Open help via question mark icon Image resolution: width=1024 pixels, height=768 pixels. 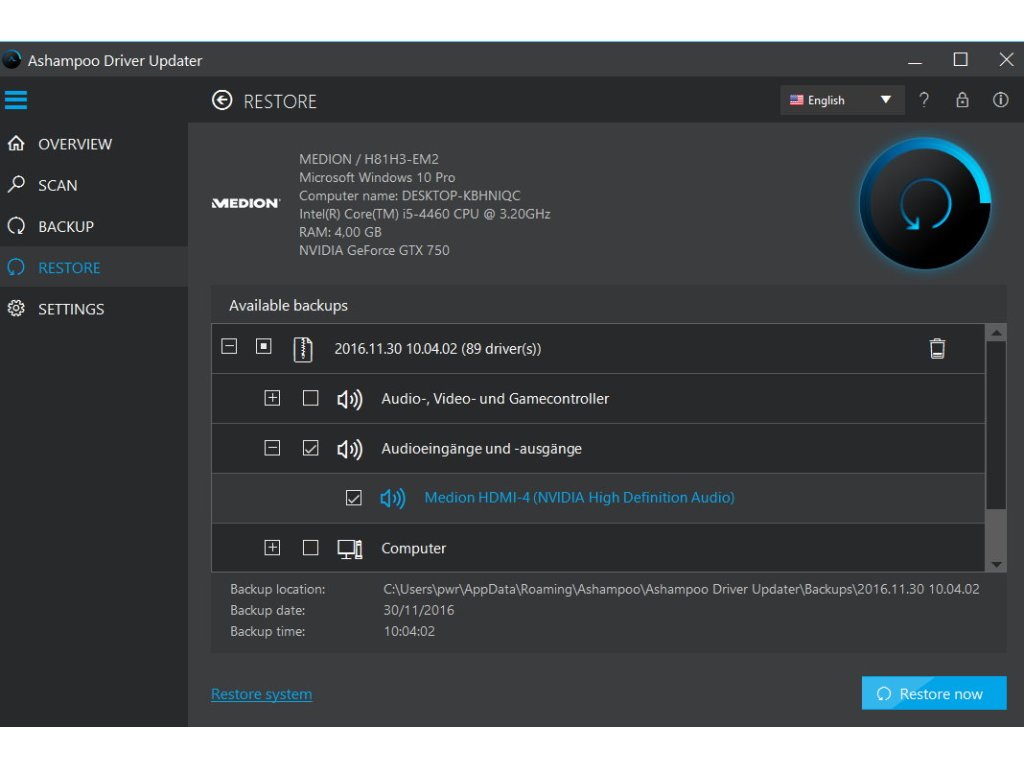point(924,100)
